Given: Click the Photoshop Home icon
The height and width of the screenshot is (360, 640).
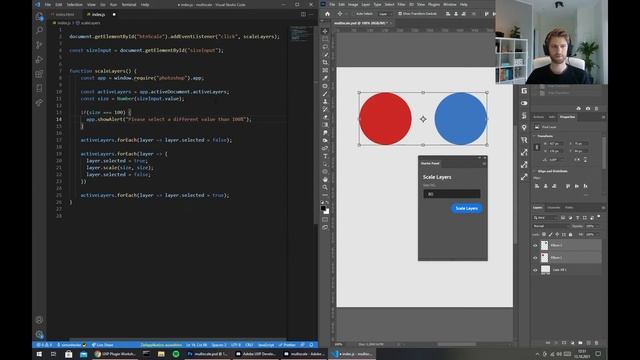Looking at the screenshot, I should coord(327,14).
